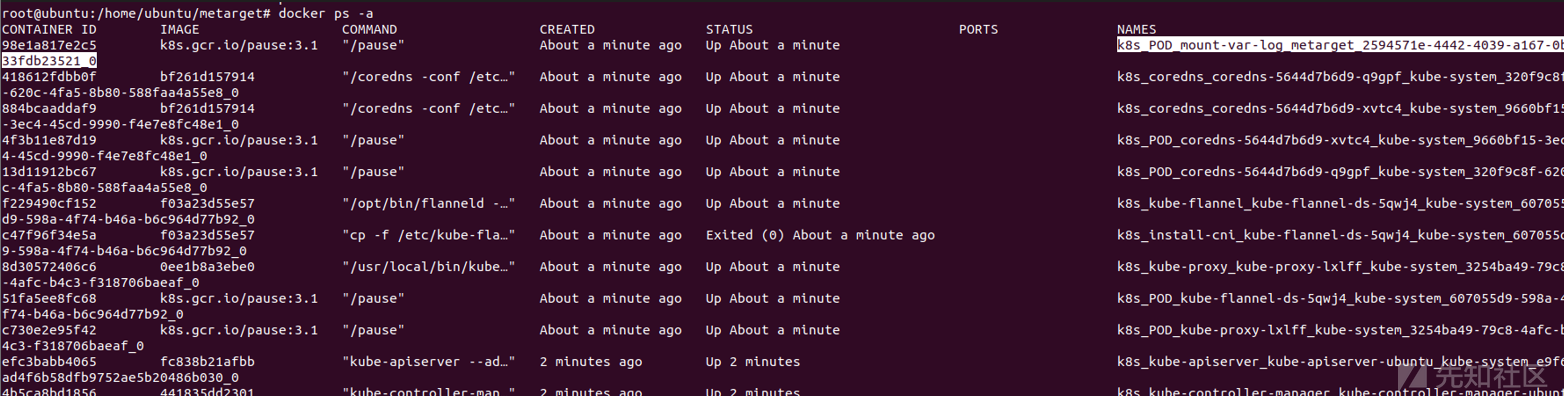Click container ID 418612fdbb0f

point(49,76)
